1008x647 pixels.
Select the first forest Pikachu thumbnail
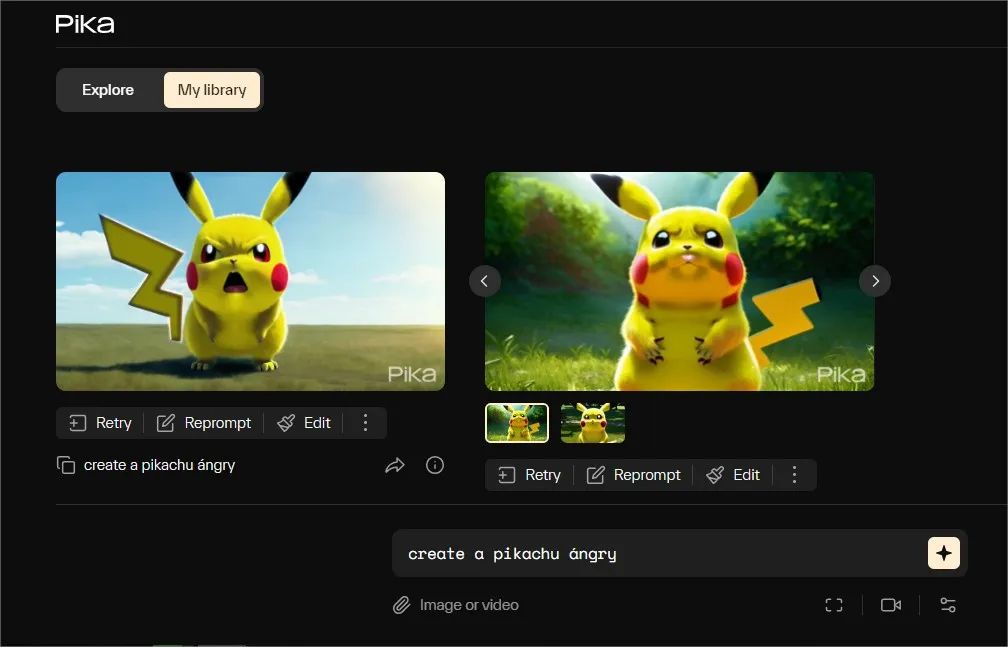coord(517,423)
